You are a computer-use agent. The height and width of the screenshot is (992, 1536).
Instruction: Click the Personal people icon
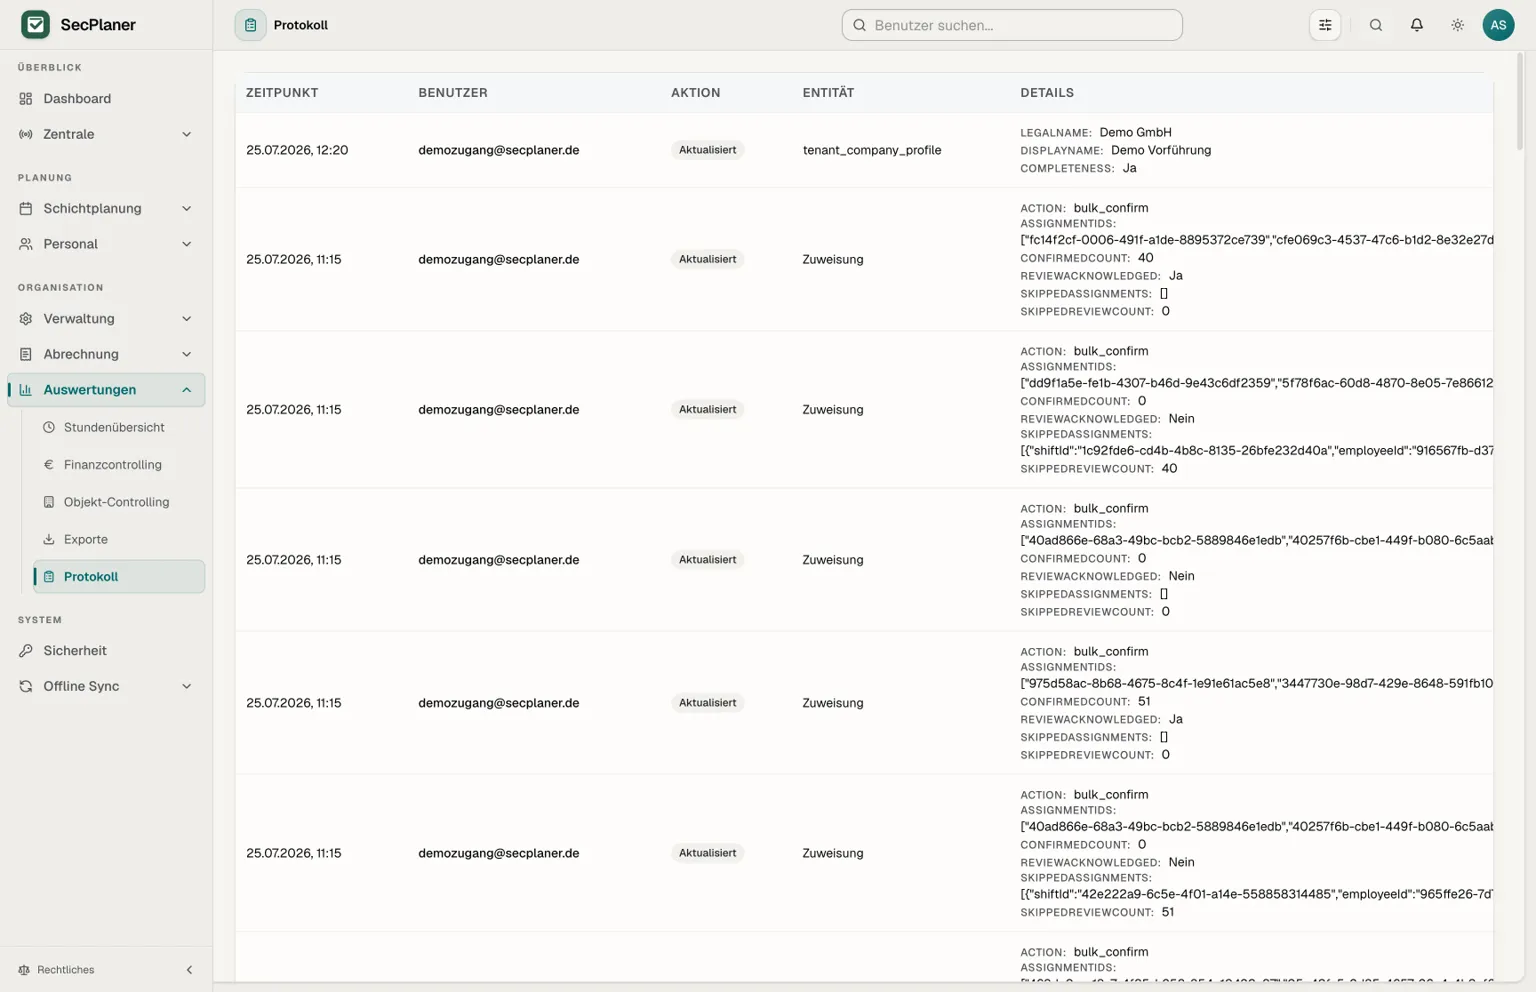(x=26, y=244)
